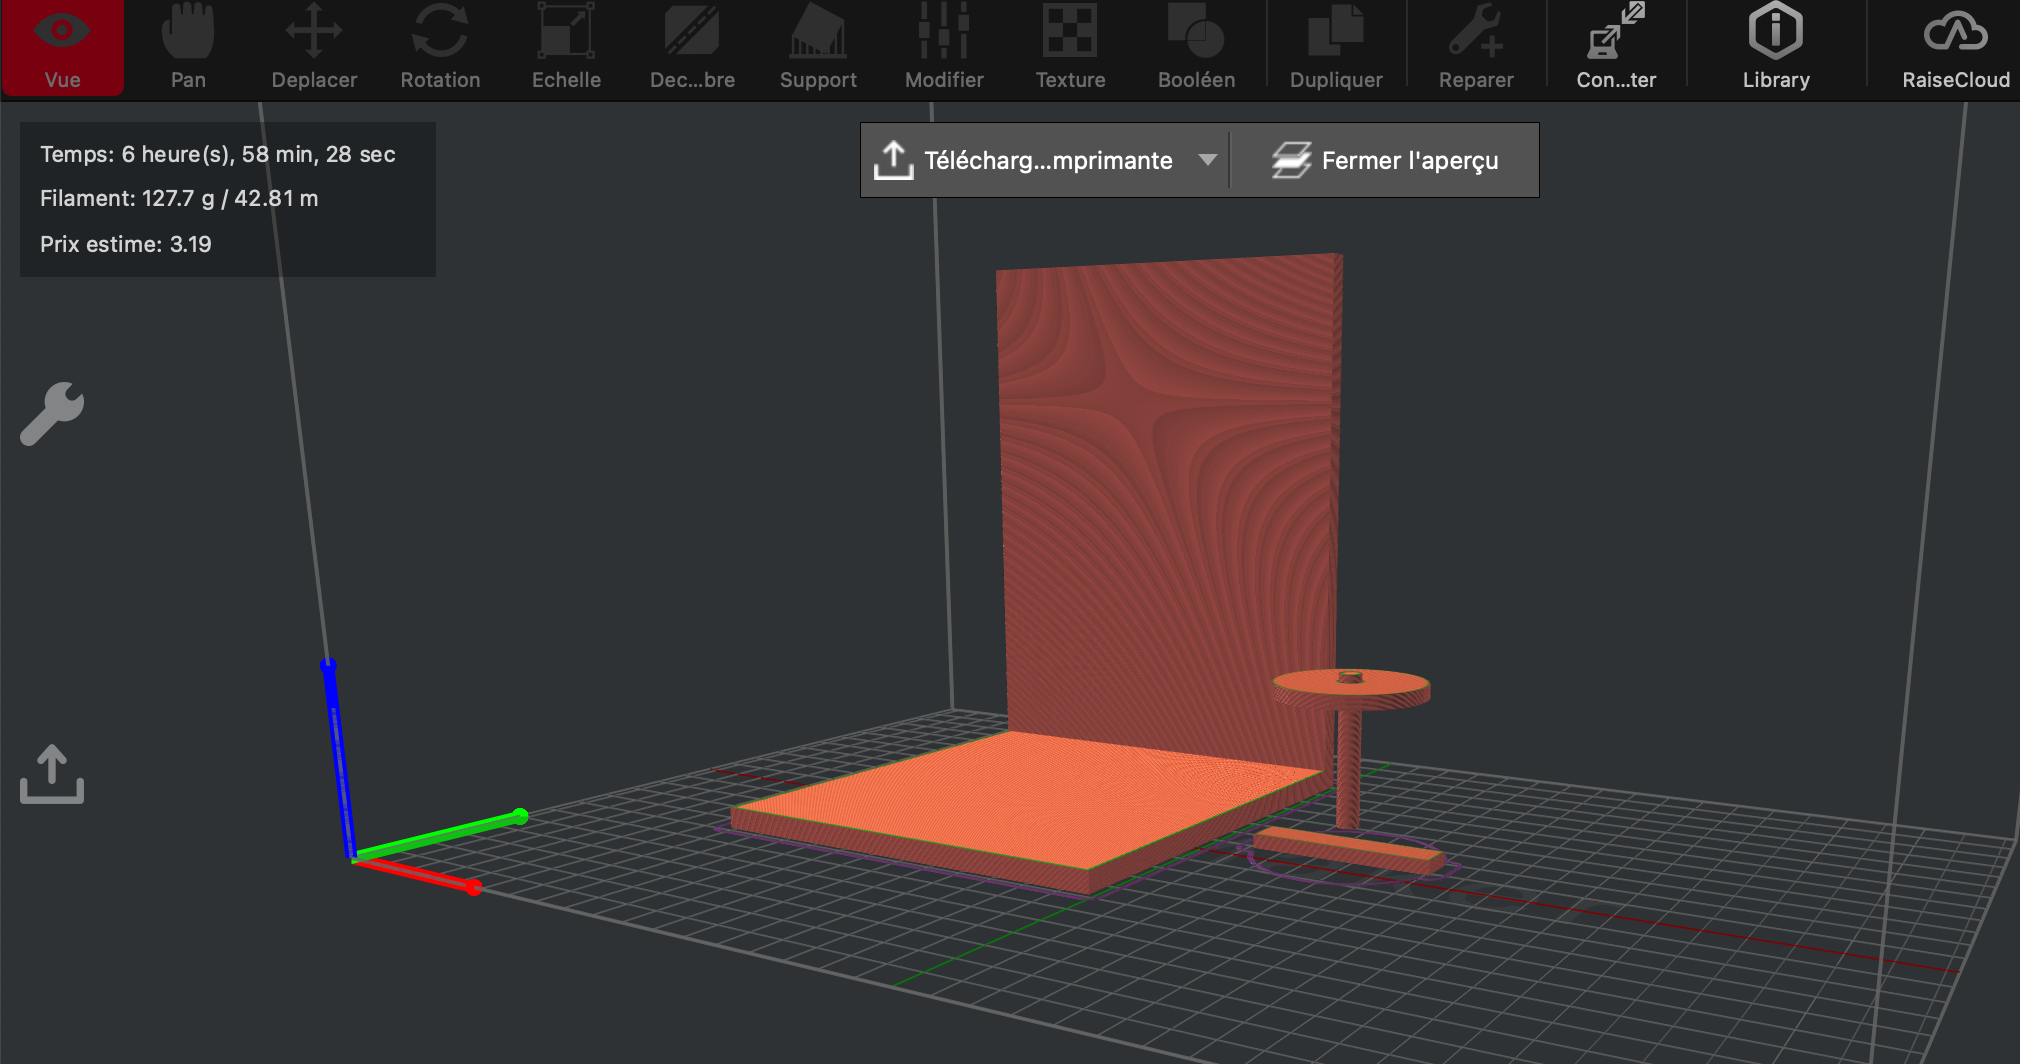Select the Vue eye tool
Viewport: 2020px width, 1064px height.
click(x=62, y=47)
